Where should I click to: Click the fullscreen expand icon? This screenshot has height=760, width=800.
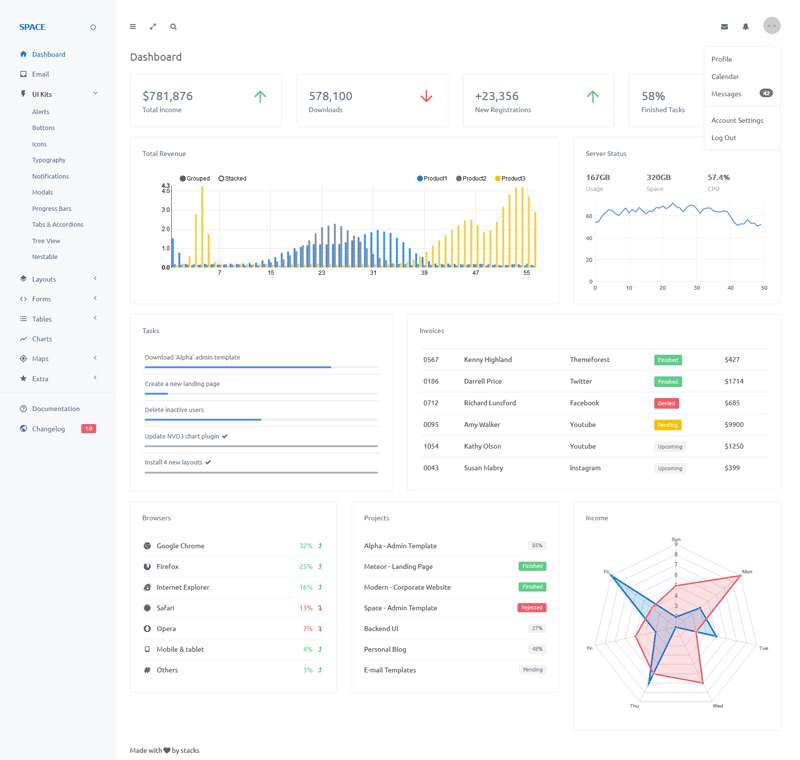coord(153,27)
